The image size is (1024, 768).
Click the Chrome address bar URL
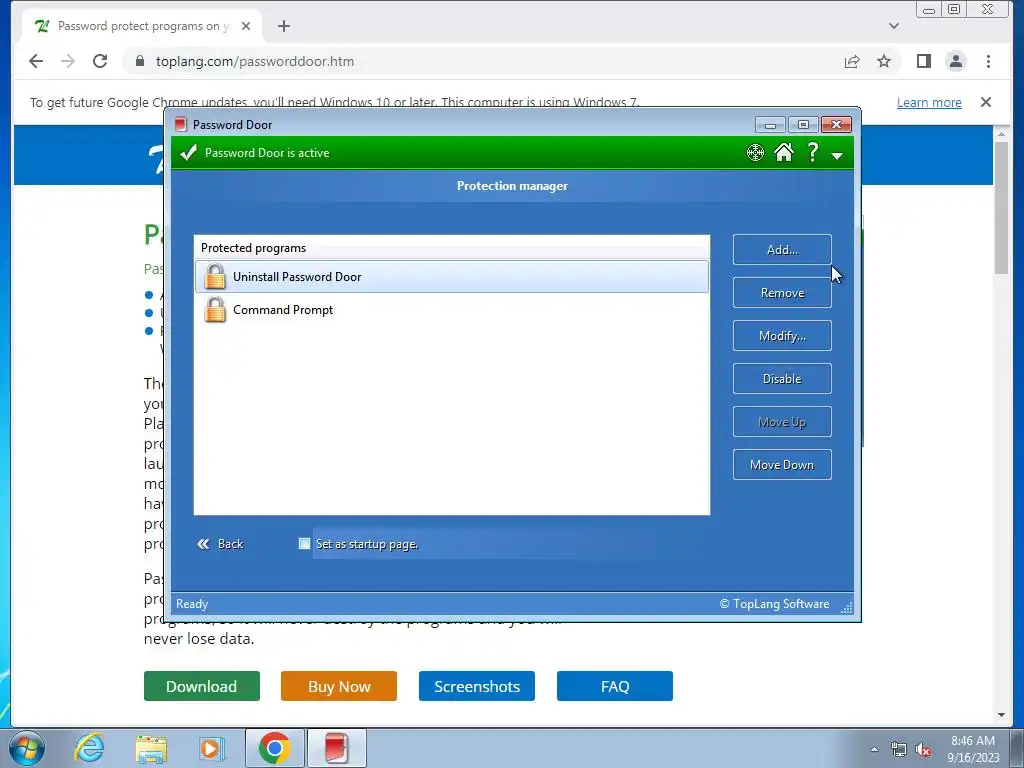click(x=255, y=61)
